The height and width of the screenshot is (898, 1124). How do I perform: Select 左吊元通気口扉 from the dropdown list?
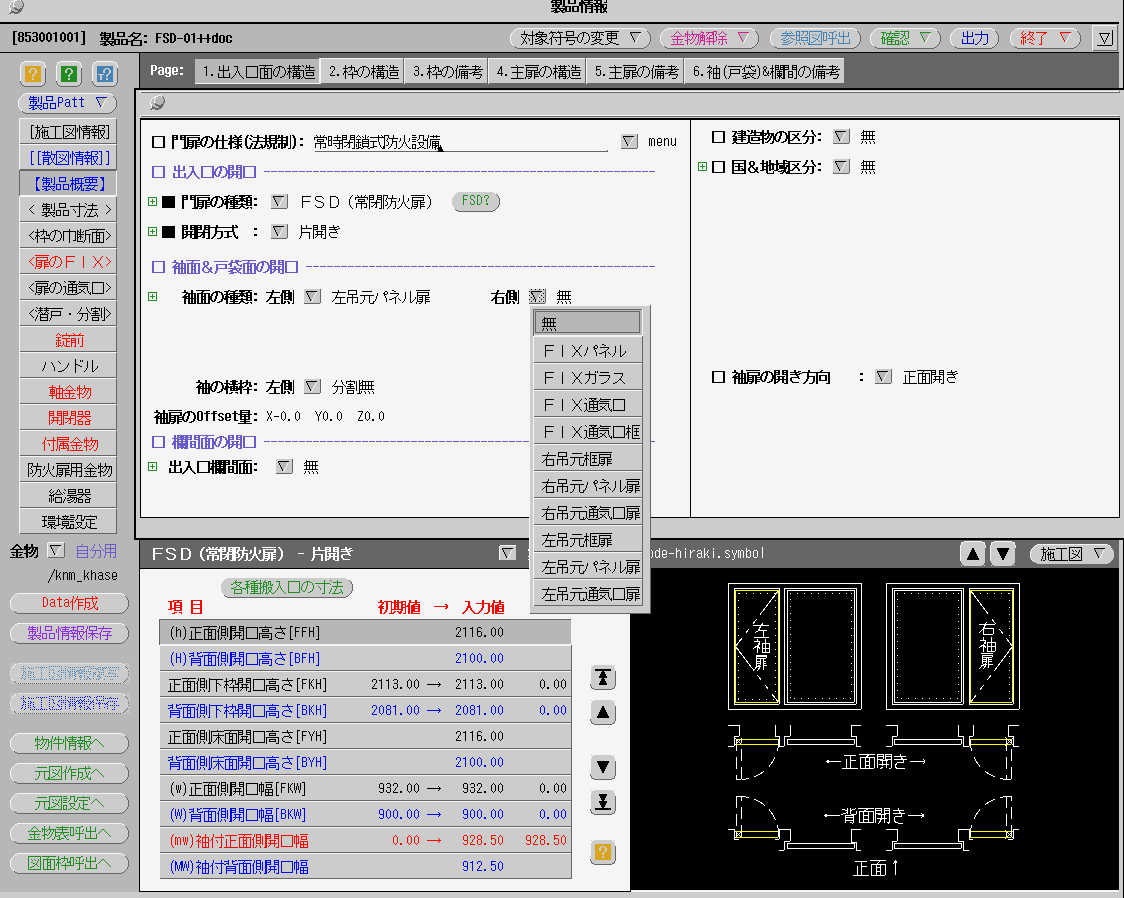point(588,594)
